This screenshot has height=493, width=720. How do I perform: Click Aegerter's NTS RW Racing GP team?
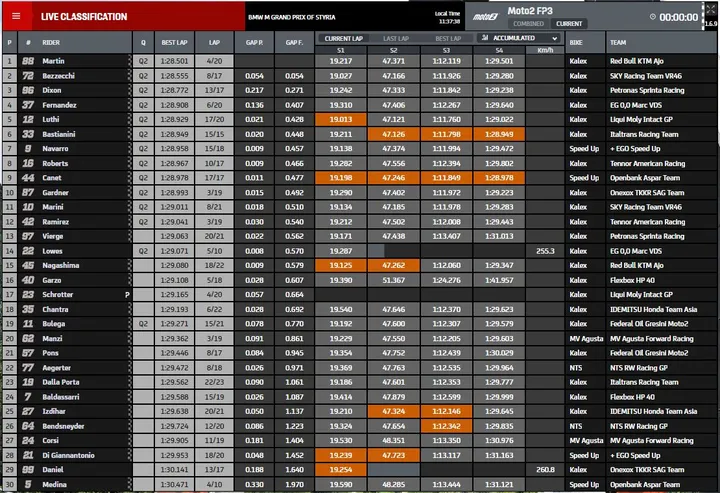[639, 368]
